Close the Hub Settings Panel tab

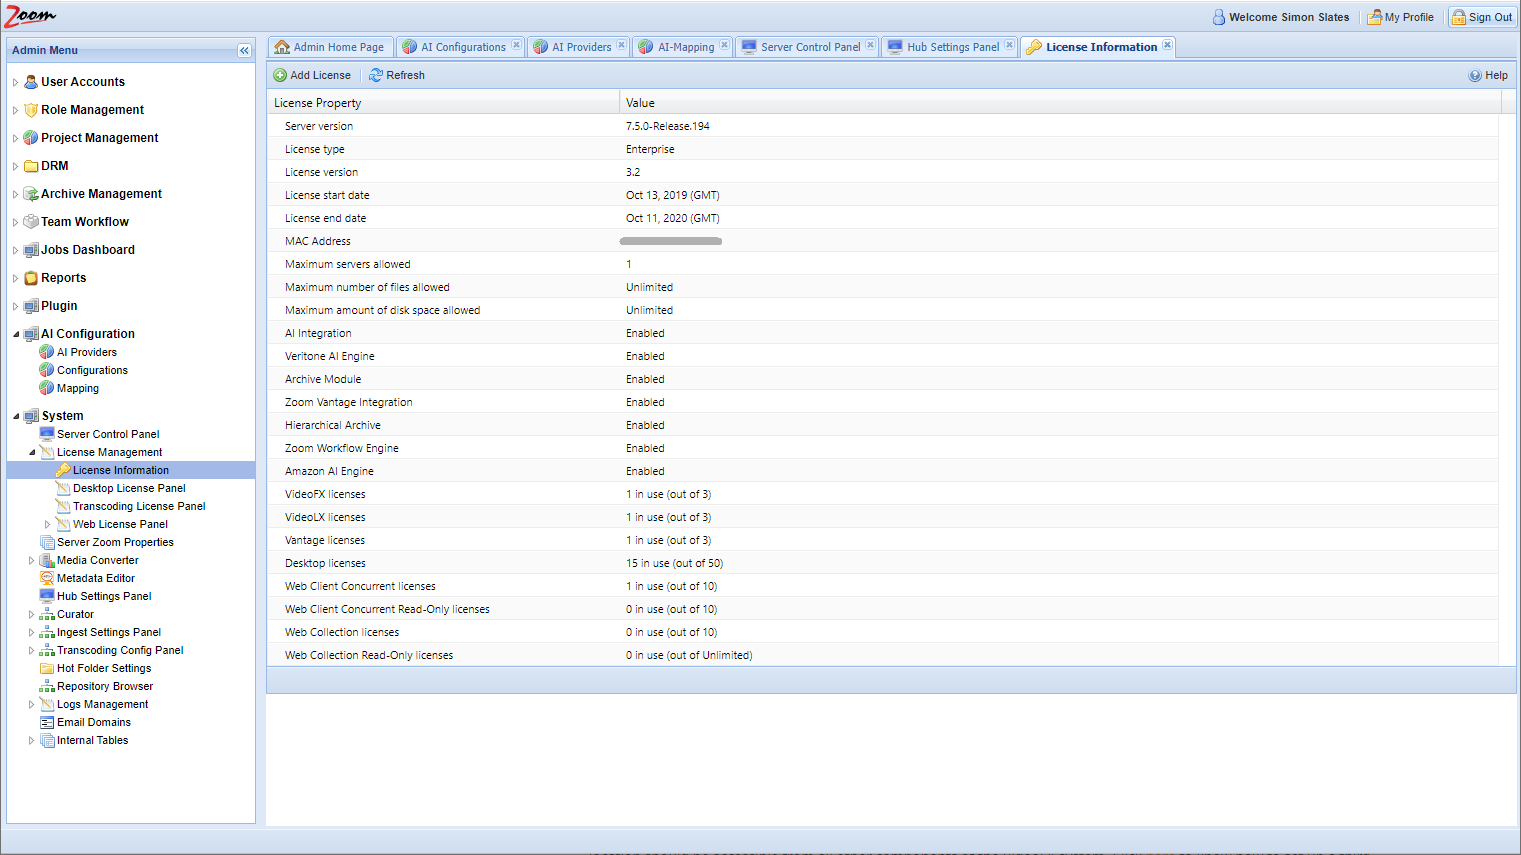1010,45
